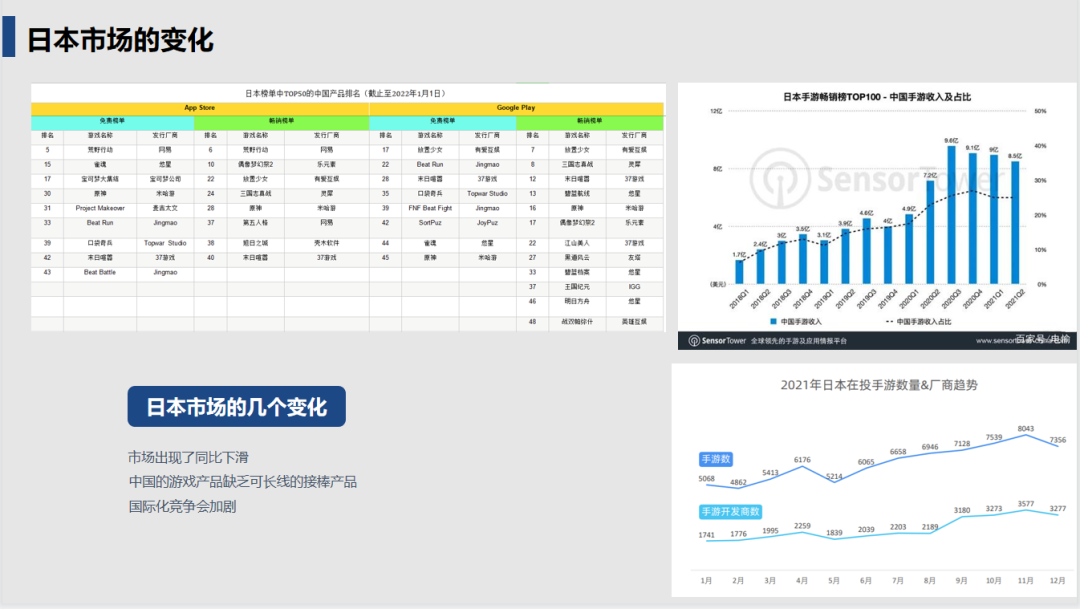Click the 8.5亿 bar value label
The image size is (1080, 609).
(x=1015, y=156)
